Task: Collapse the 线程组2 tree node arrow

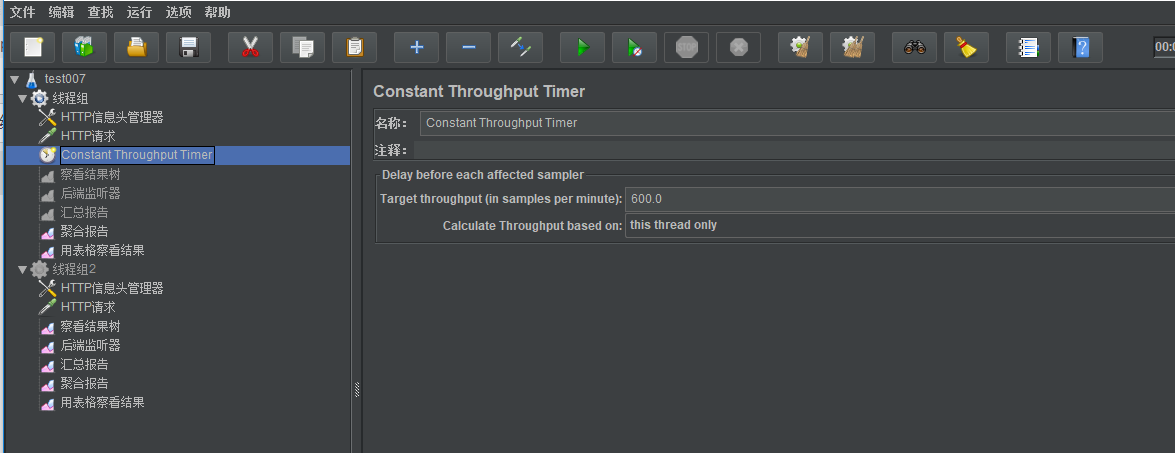Action: pyautogui.click(x=22, y=269)
